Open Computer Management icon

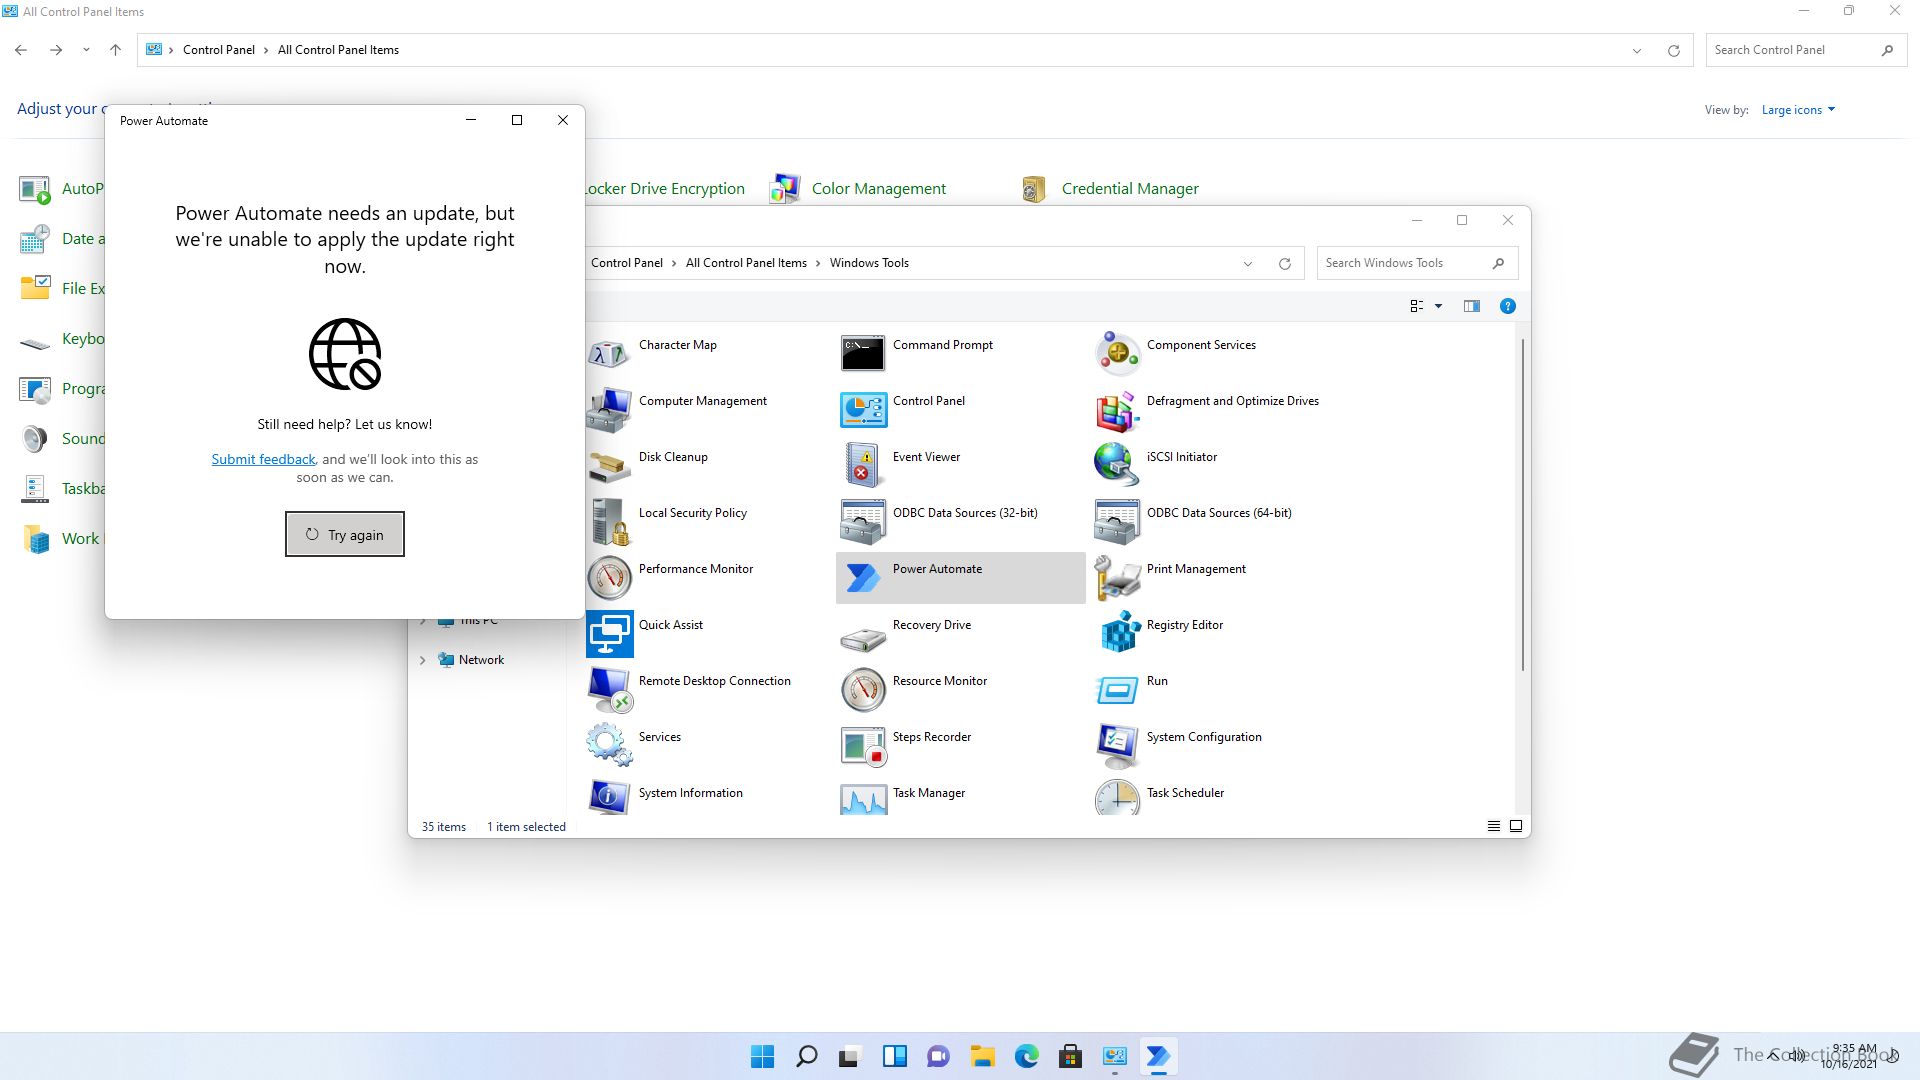pos(609,409)
